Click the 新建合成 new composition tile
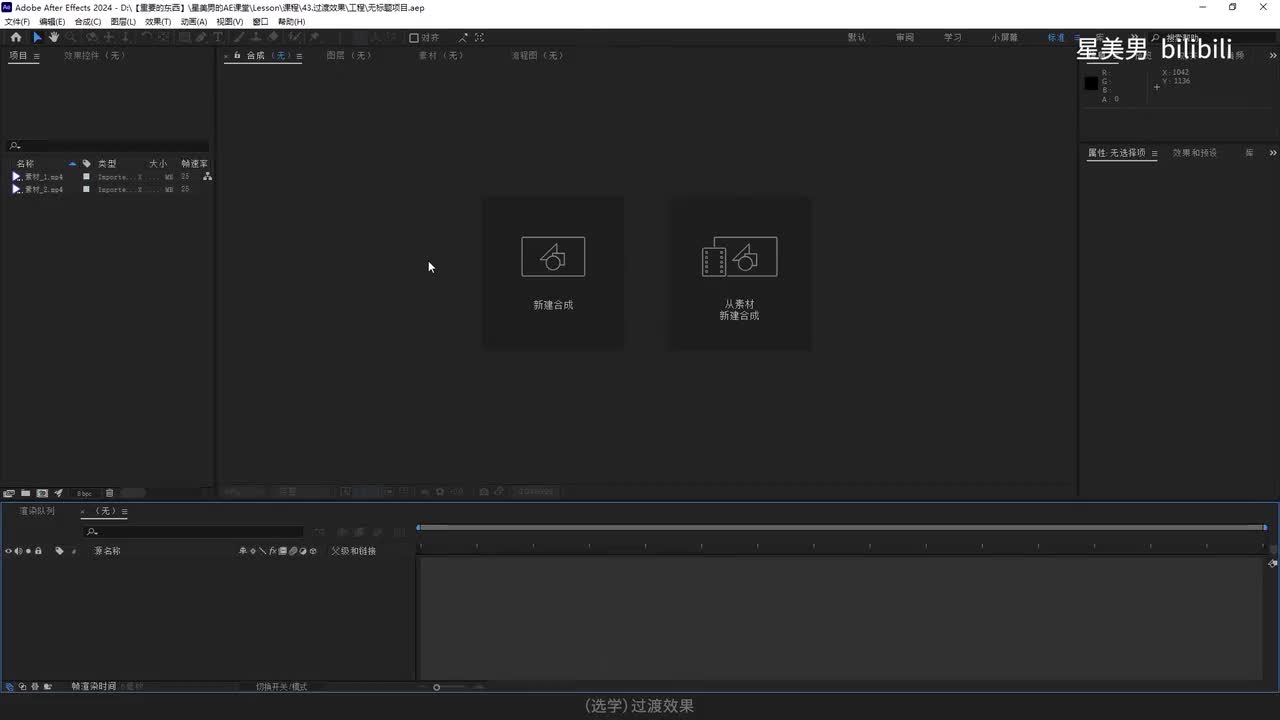 553,273
